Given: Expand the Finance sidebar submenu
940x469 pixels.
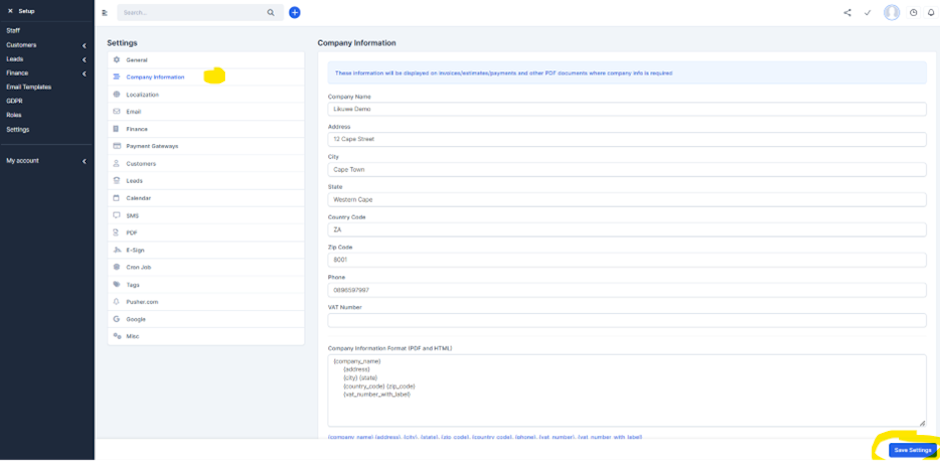Looking at the screenshot, I should point(84,73).
